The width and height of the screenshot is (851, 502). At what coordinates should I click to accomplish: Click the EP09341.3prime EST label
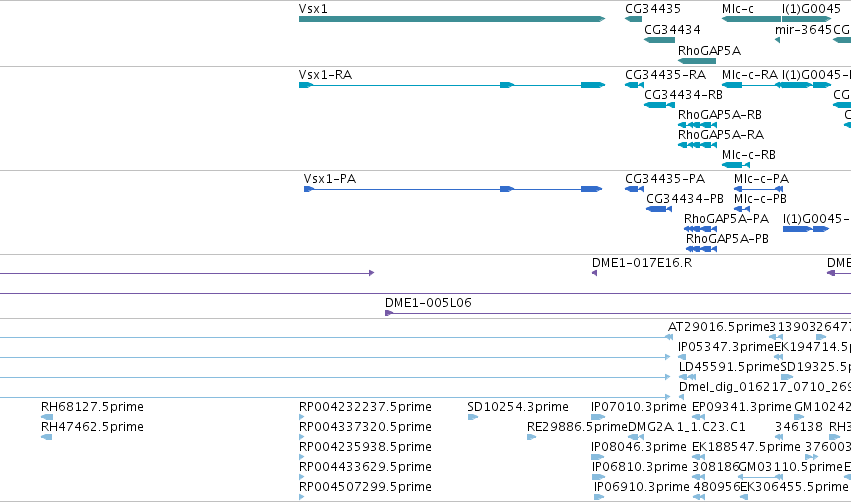[742, 406]
